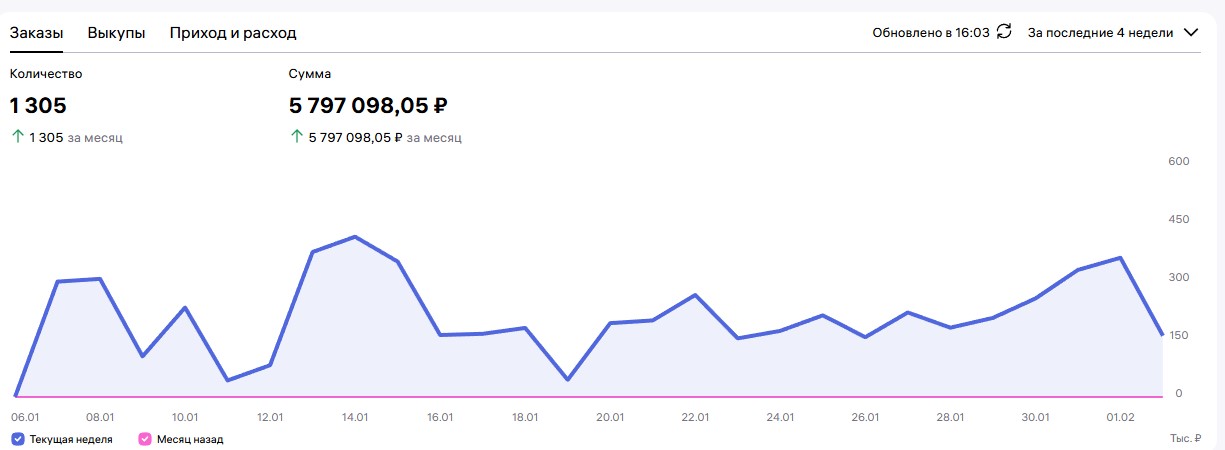Select the Приход и расход tab
Viewport: 1225px width, 450px height.
(x=233, y=33)
